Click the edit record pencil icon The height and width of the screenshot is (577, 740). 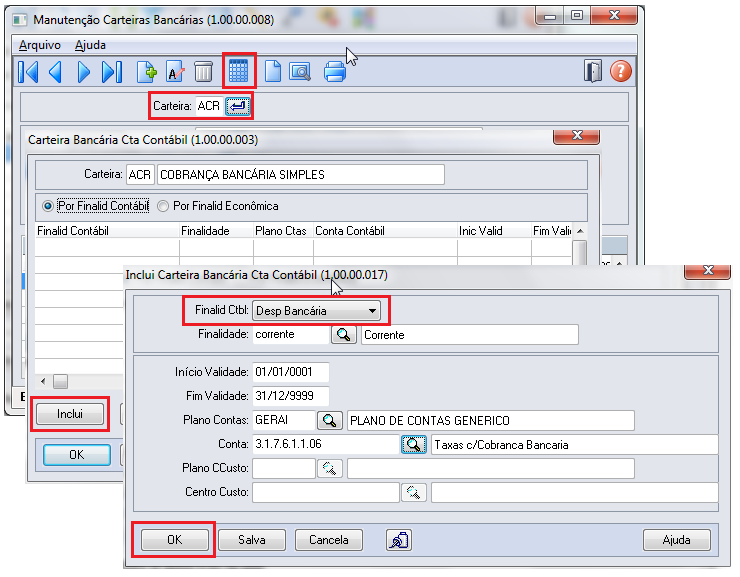tap(175, 72)
